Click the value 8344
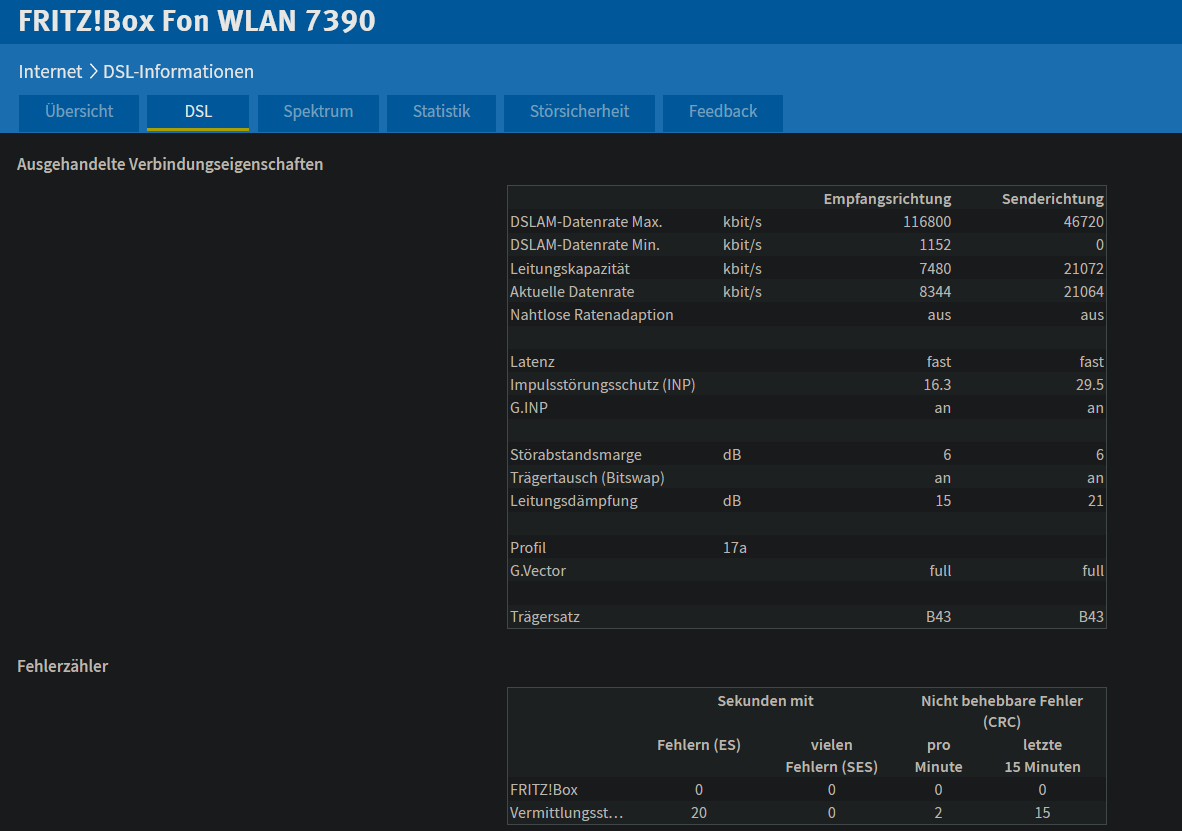 pyautogui.click(x=935, y=292)
